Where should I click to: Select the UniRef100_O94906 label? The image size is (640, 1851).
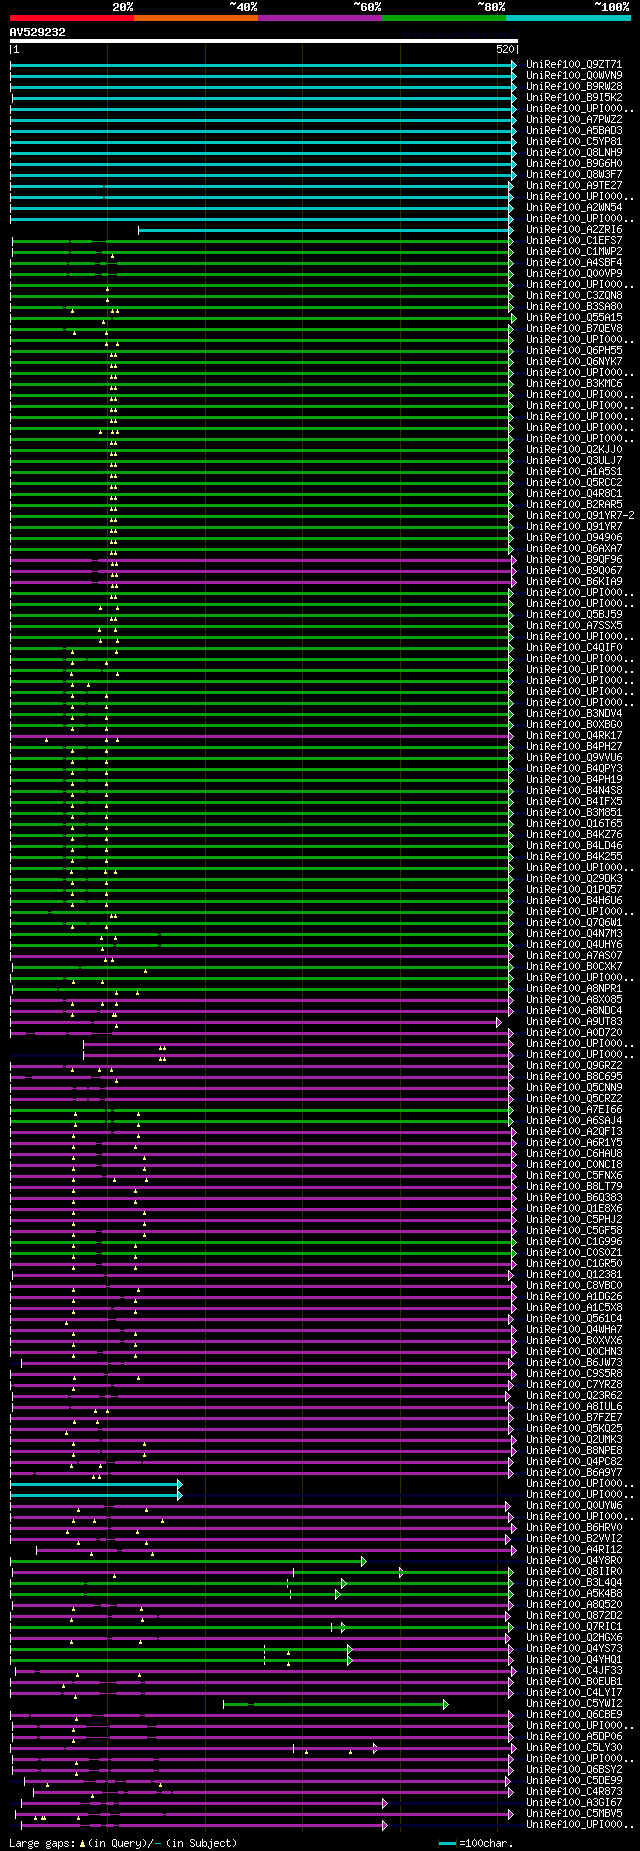(574, 537)
